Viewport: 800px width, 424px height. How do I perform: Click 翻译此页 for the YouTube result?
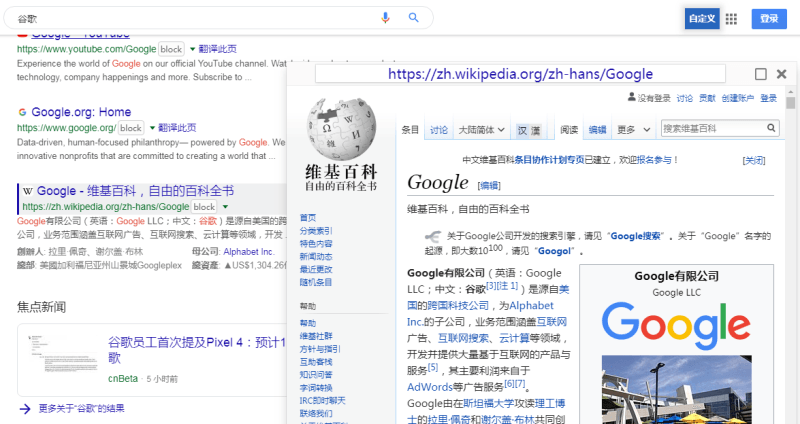pyautogui.click(x=217, y=49)
